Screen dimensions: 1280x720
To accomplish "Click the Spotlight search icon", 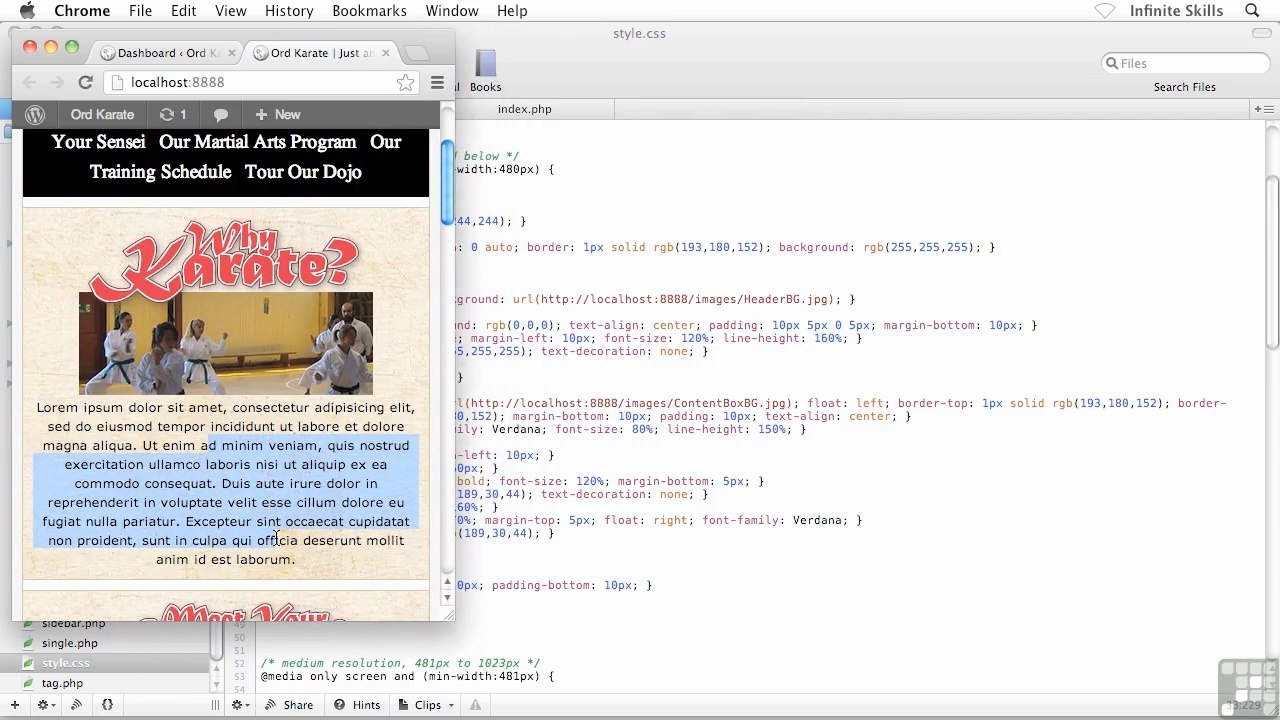I will (x=1252, y=11).
